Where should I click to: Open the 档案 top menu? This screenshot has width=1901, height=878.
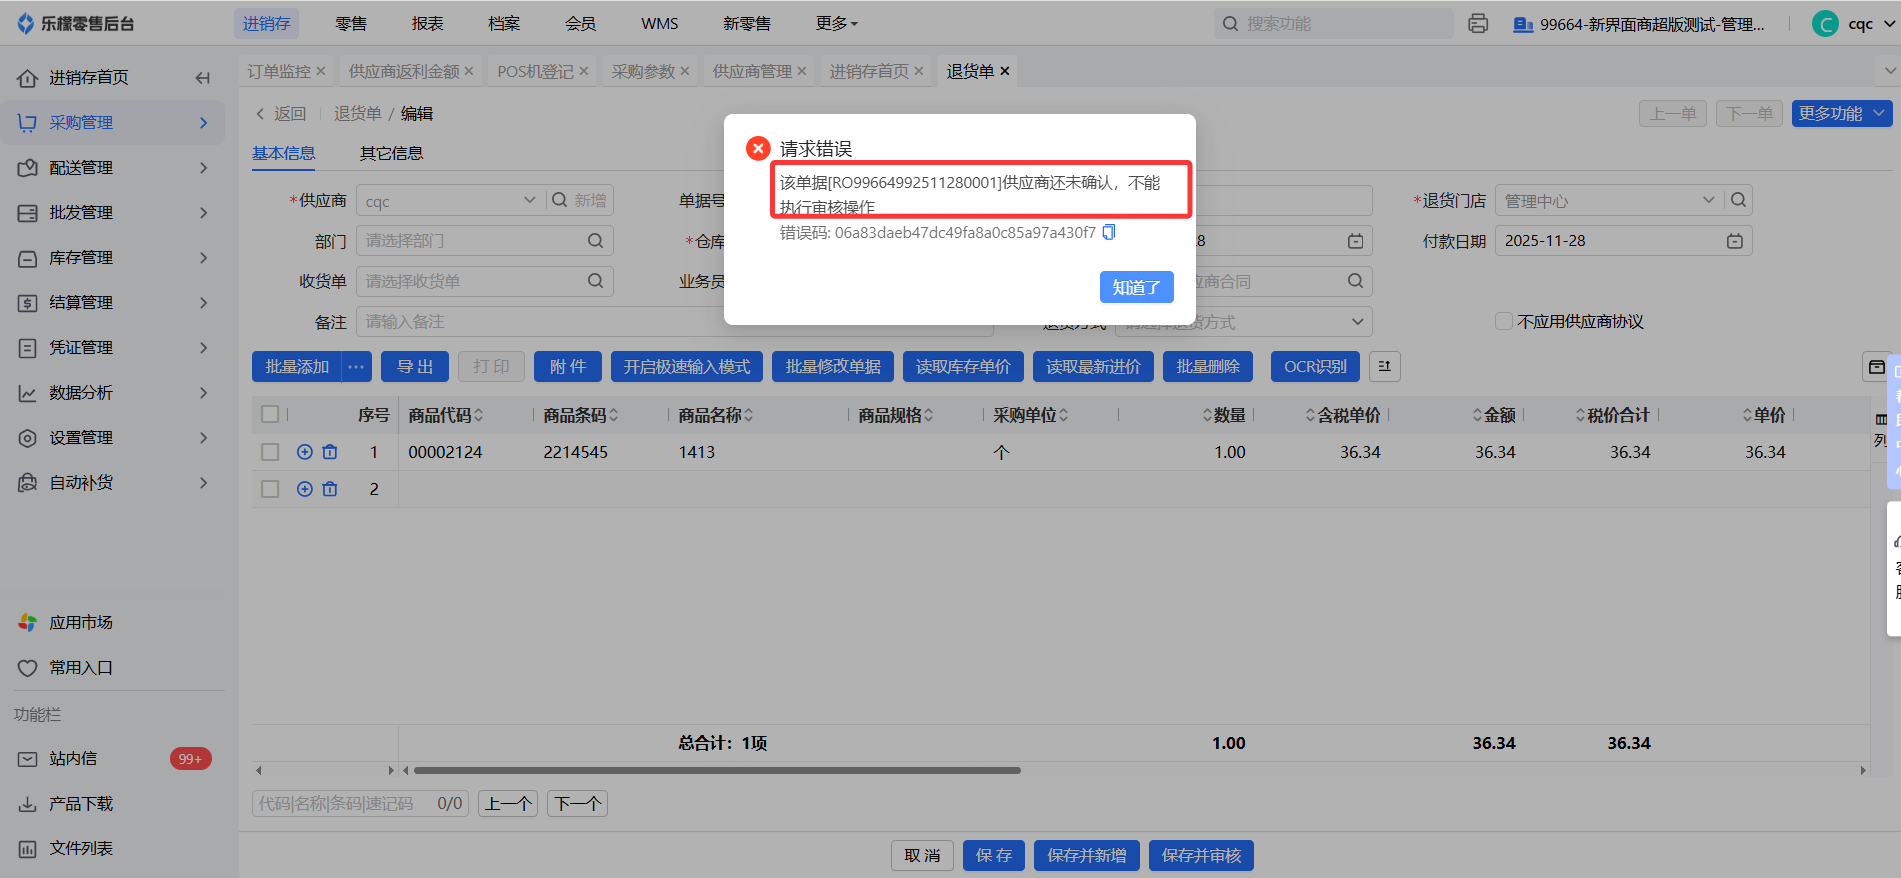504,24
